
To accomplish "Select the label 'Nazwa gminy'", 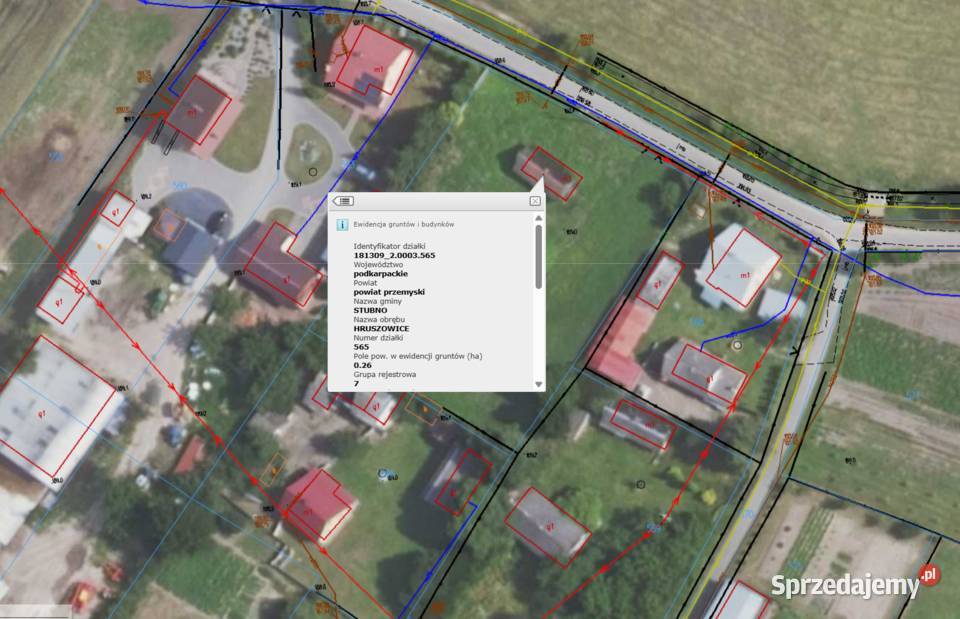I will pos(378,301).
